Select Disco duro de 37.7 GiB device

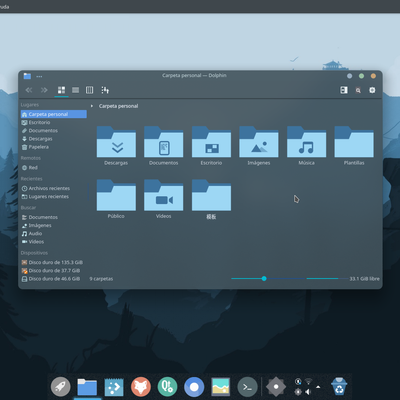click(x=54, y=271)
